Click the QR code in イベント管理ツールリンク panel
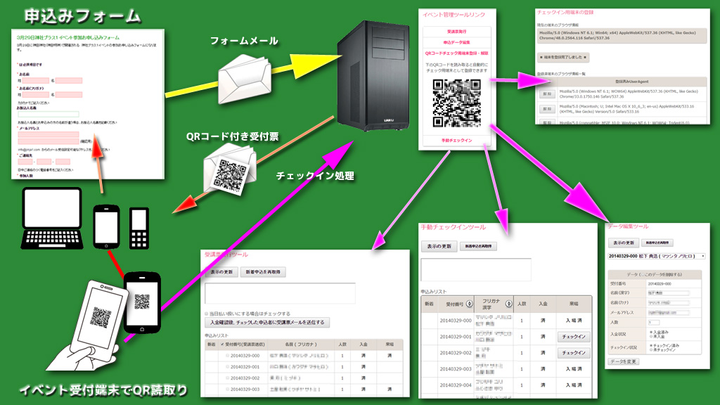 point(457,103)
